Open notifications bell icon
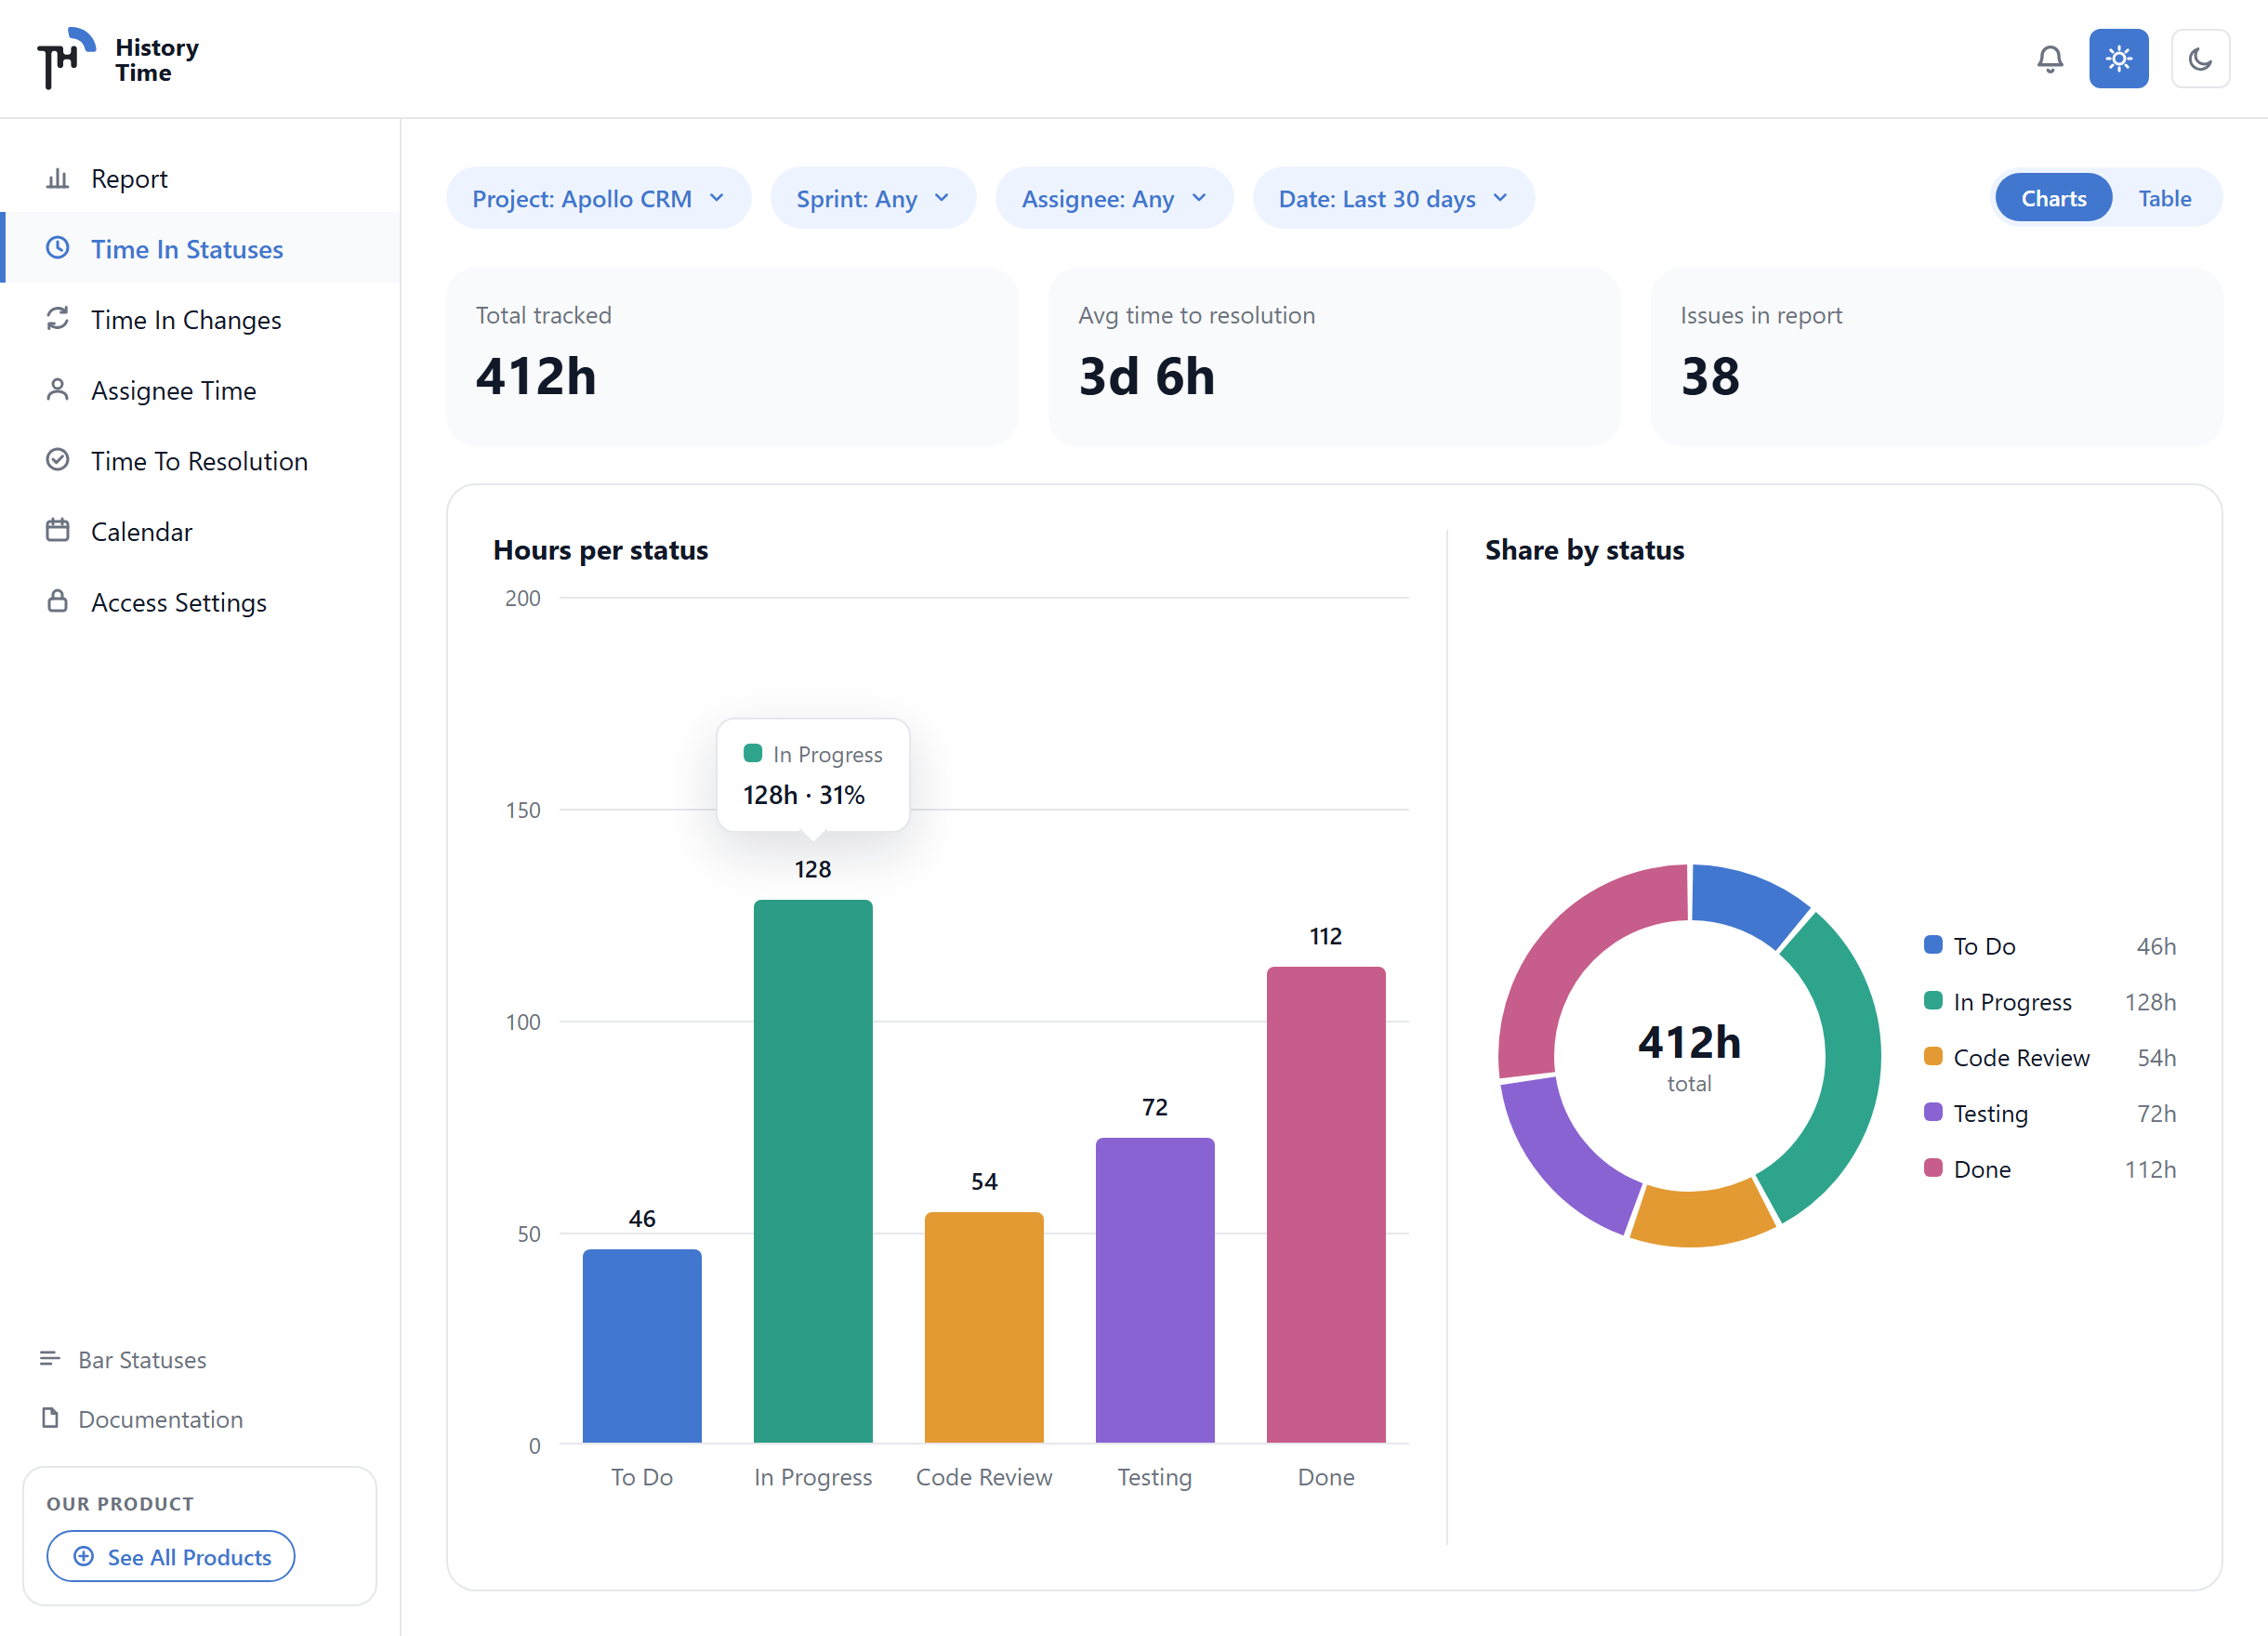Viewport: 2268px width, 1636px height. point(2050,59)
